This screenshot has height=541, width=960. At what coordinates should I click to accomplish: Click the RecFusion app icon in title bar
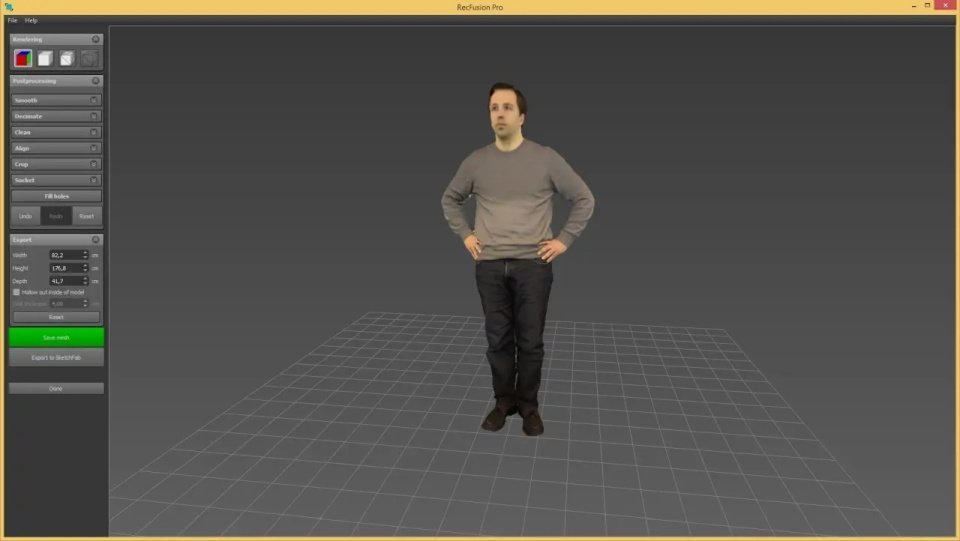pos(9,7)
